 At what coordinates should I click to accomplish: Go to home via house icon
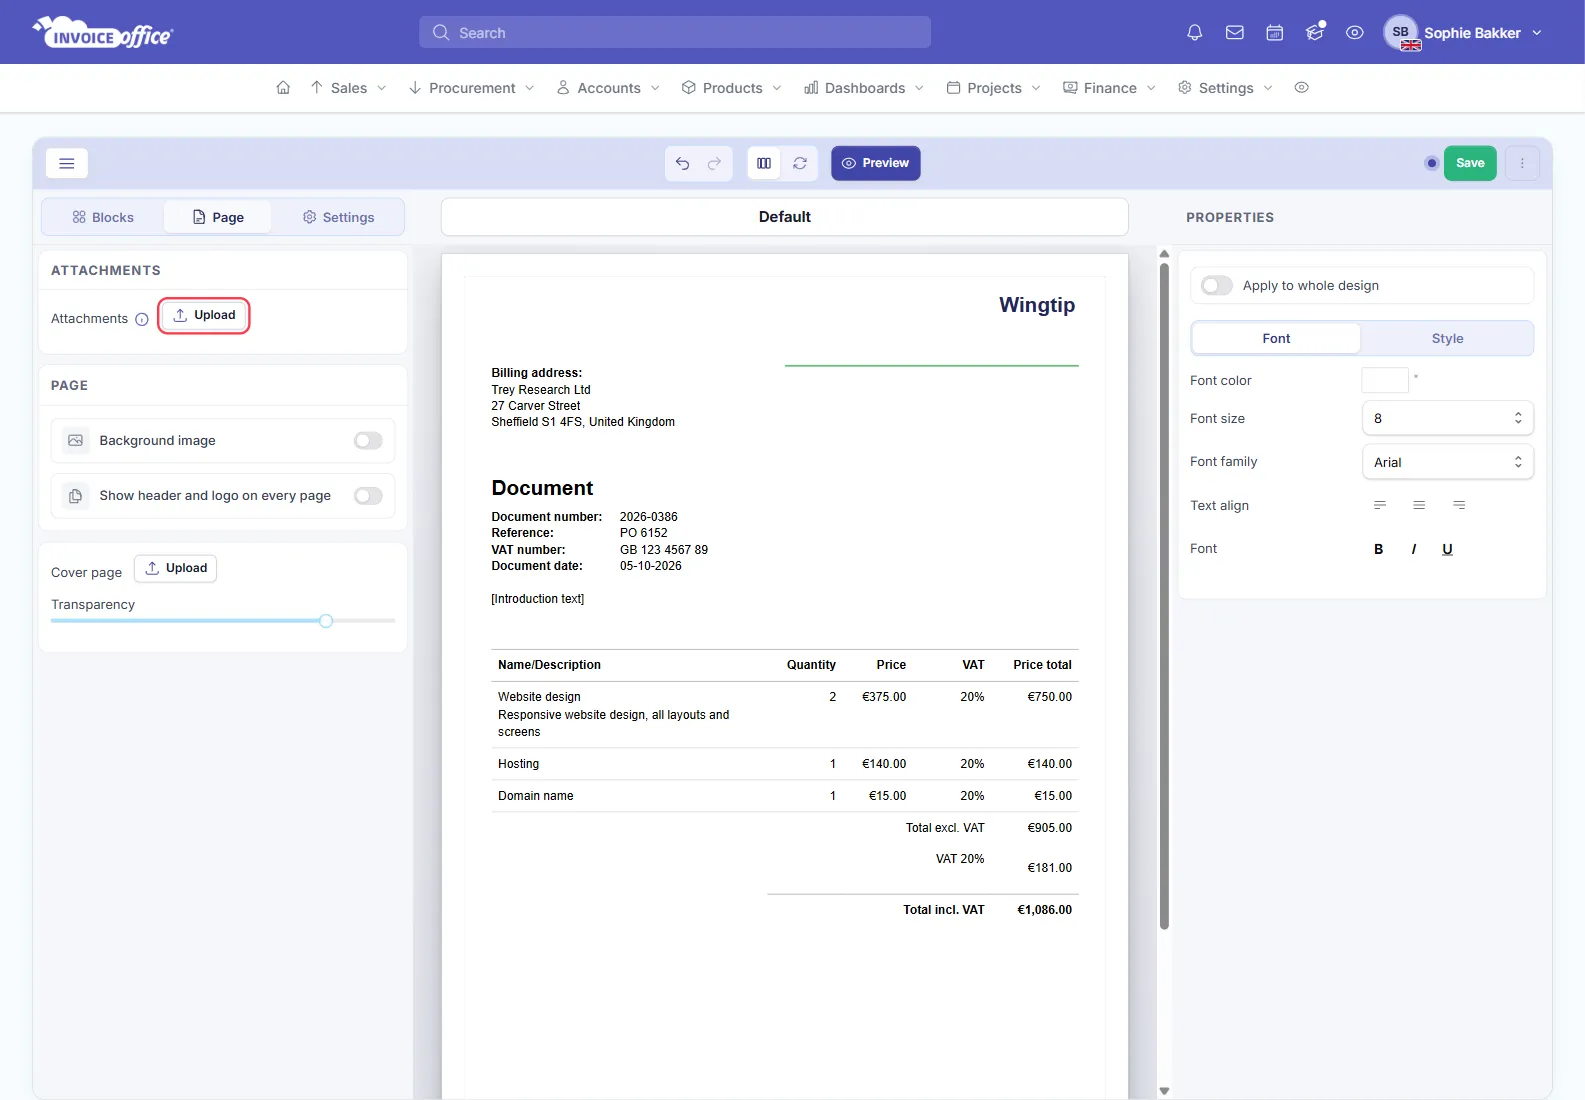[283, 88]
